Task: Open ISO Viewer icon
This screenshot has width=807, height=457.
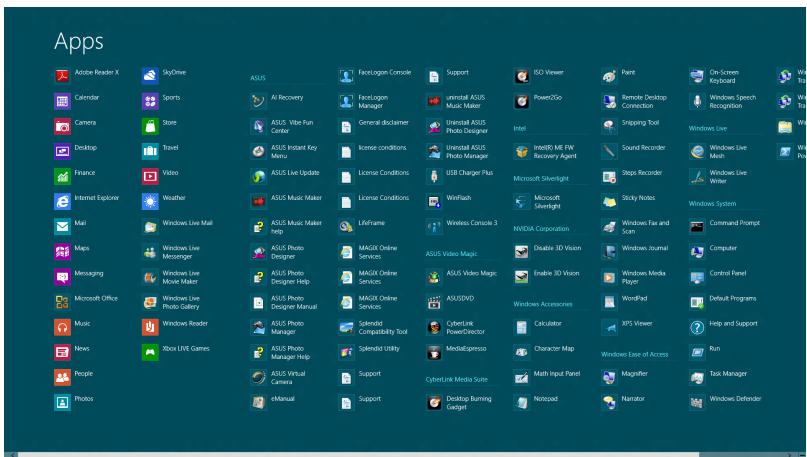Action: [x=521, y=76]
